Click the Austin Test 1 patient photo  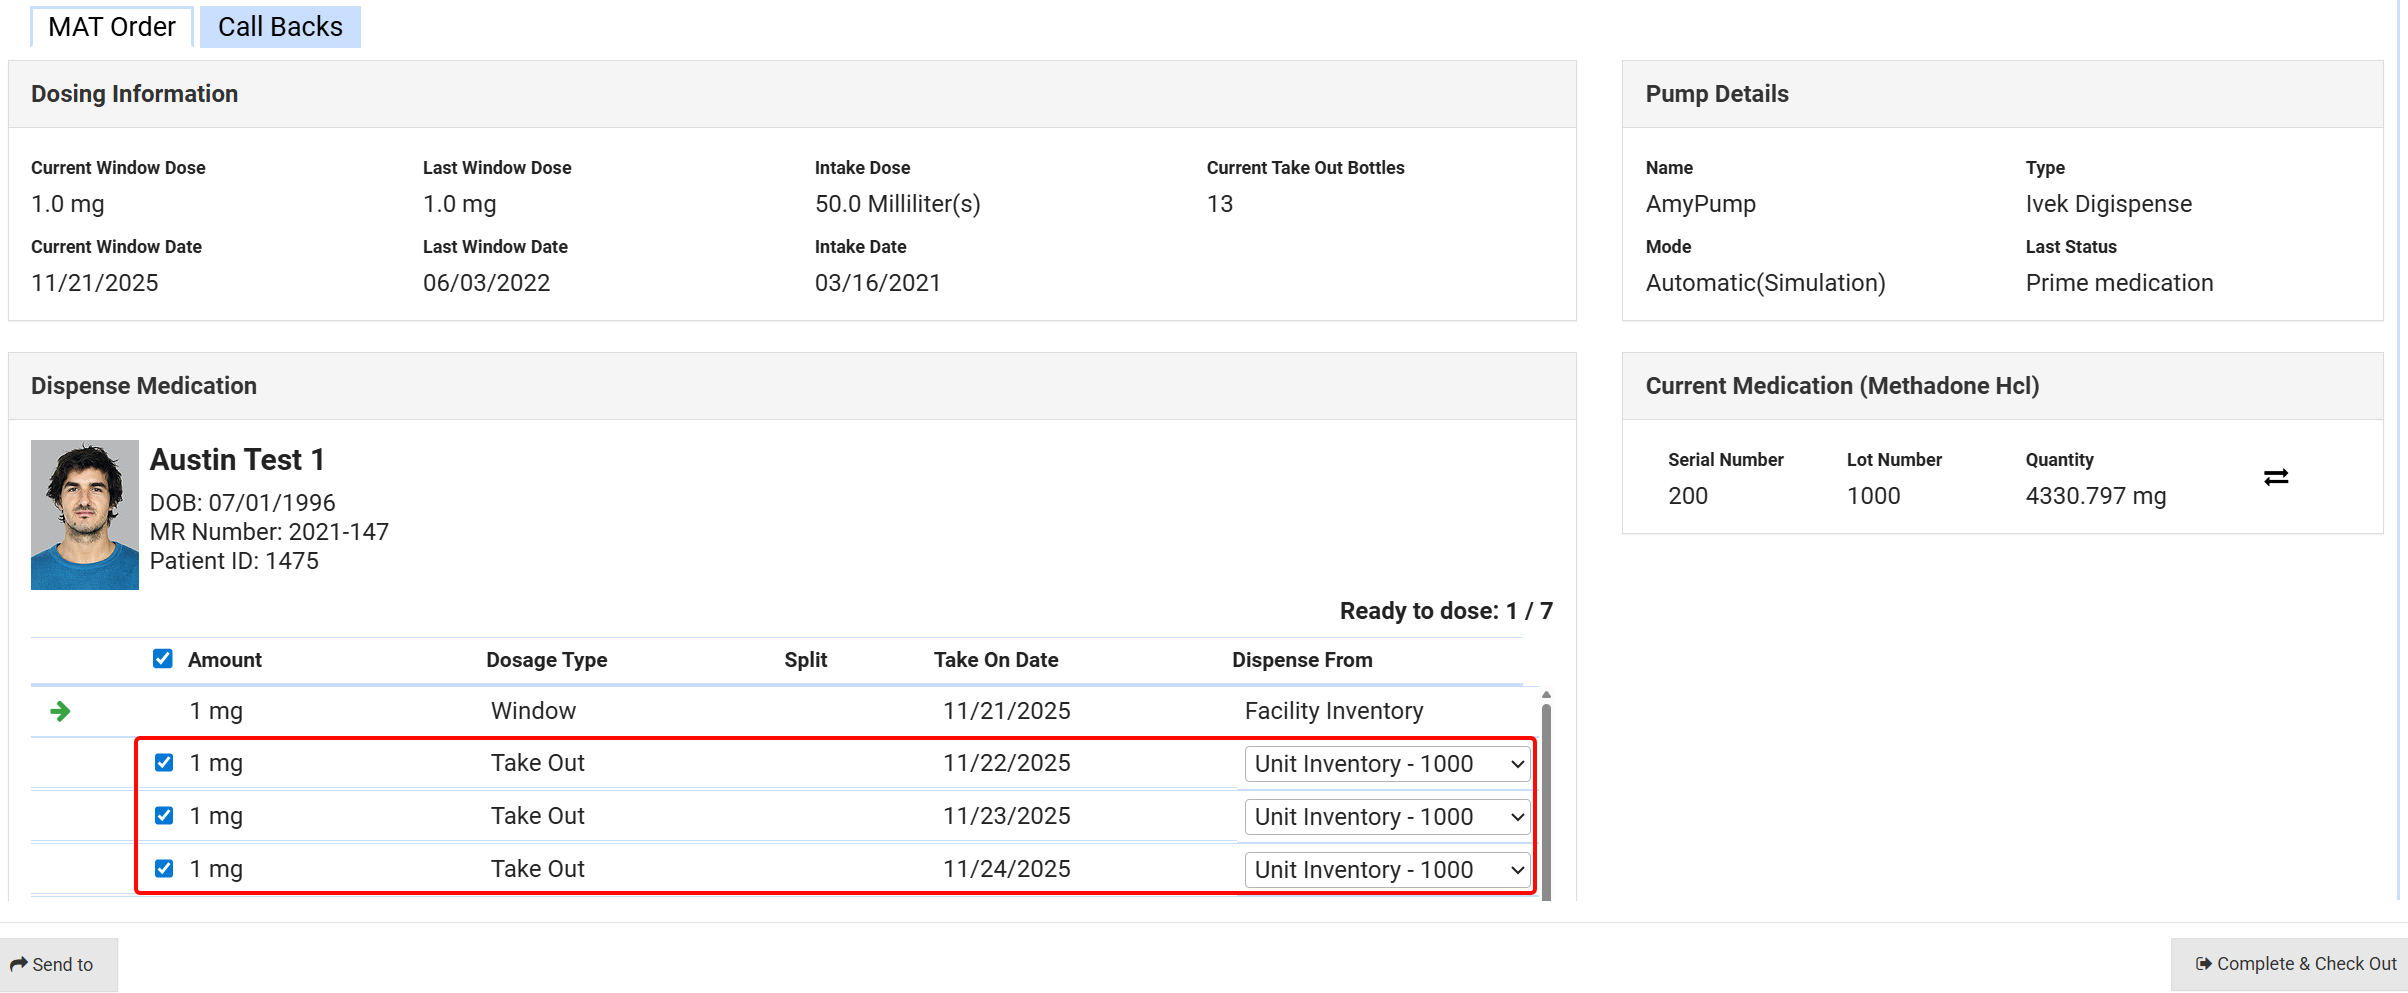(85, 515)
